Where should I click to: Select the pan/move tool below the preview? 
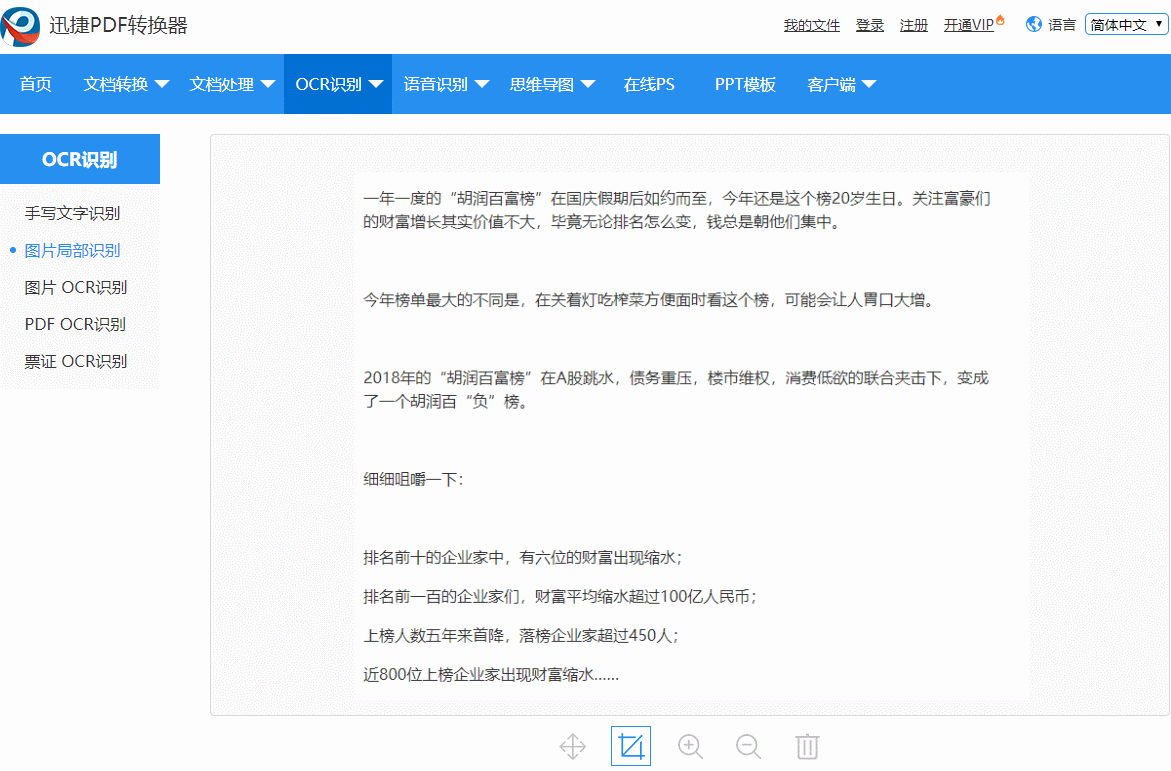click(572, 746)
